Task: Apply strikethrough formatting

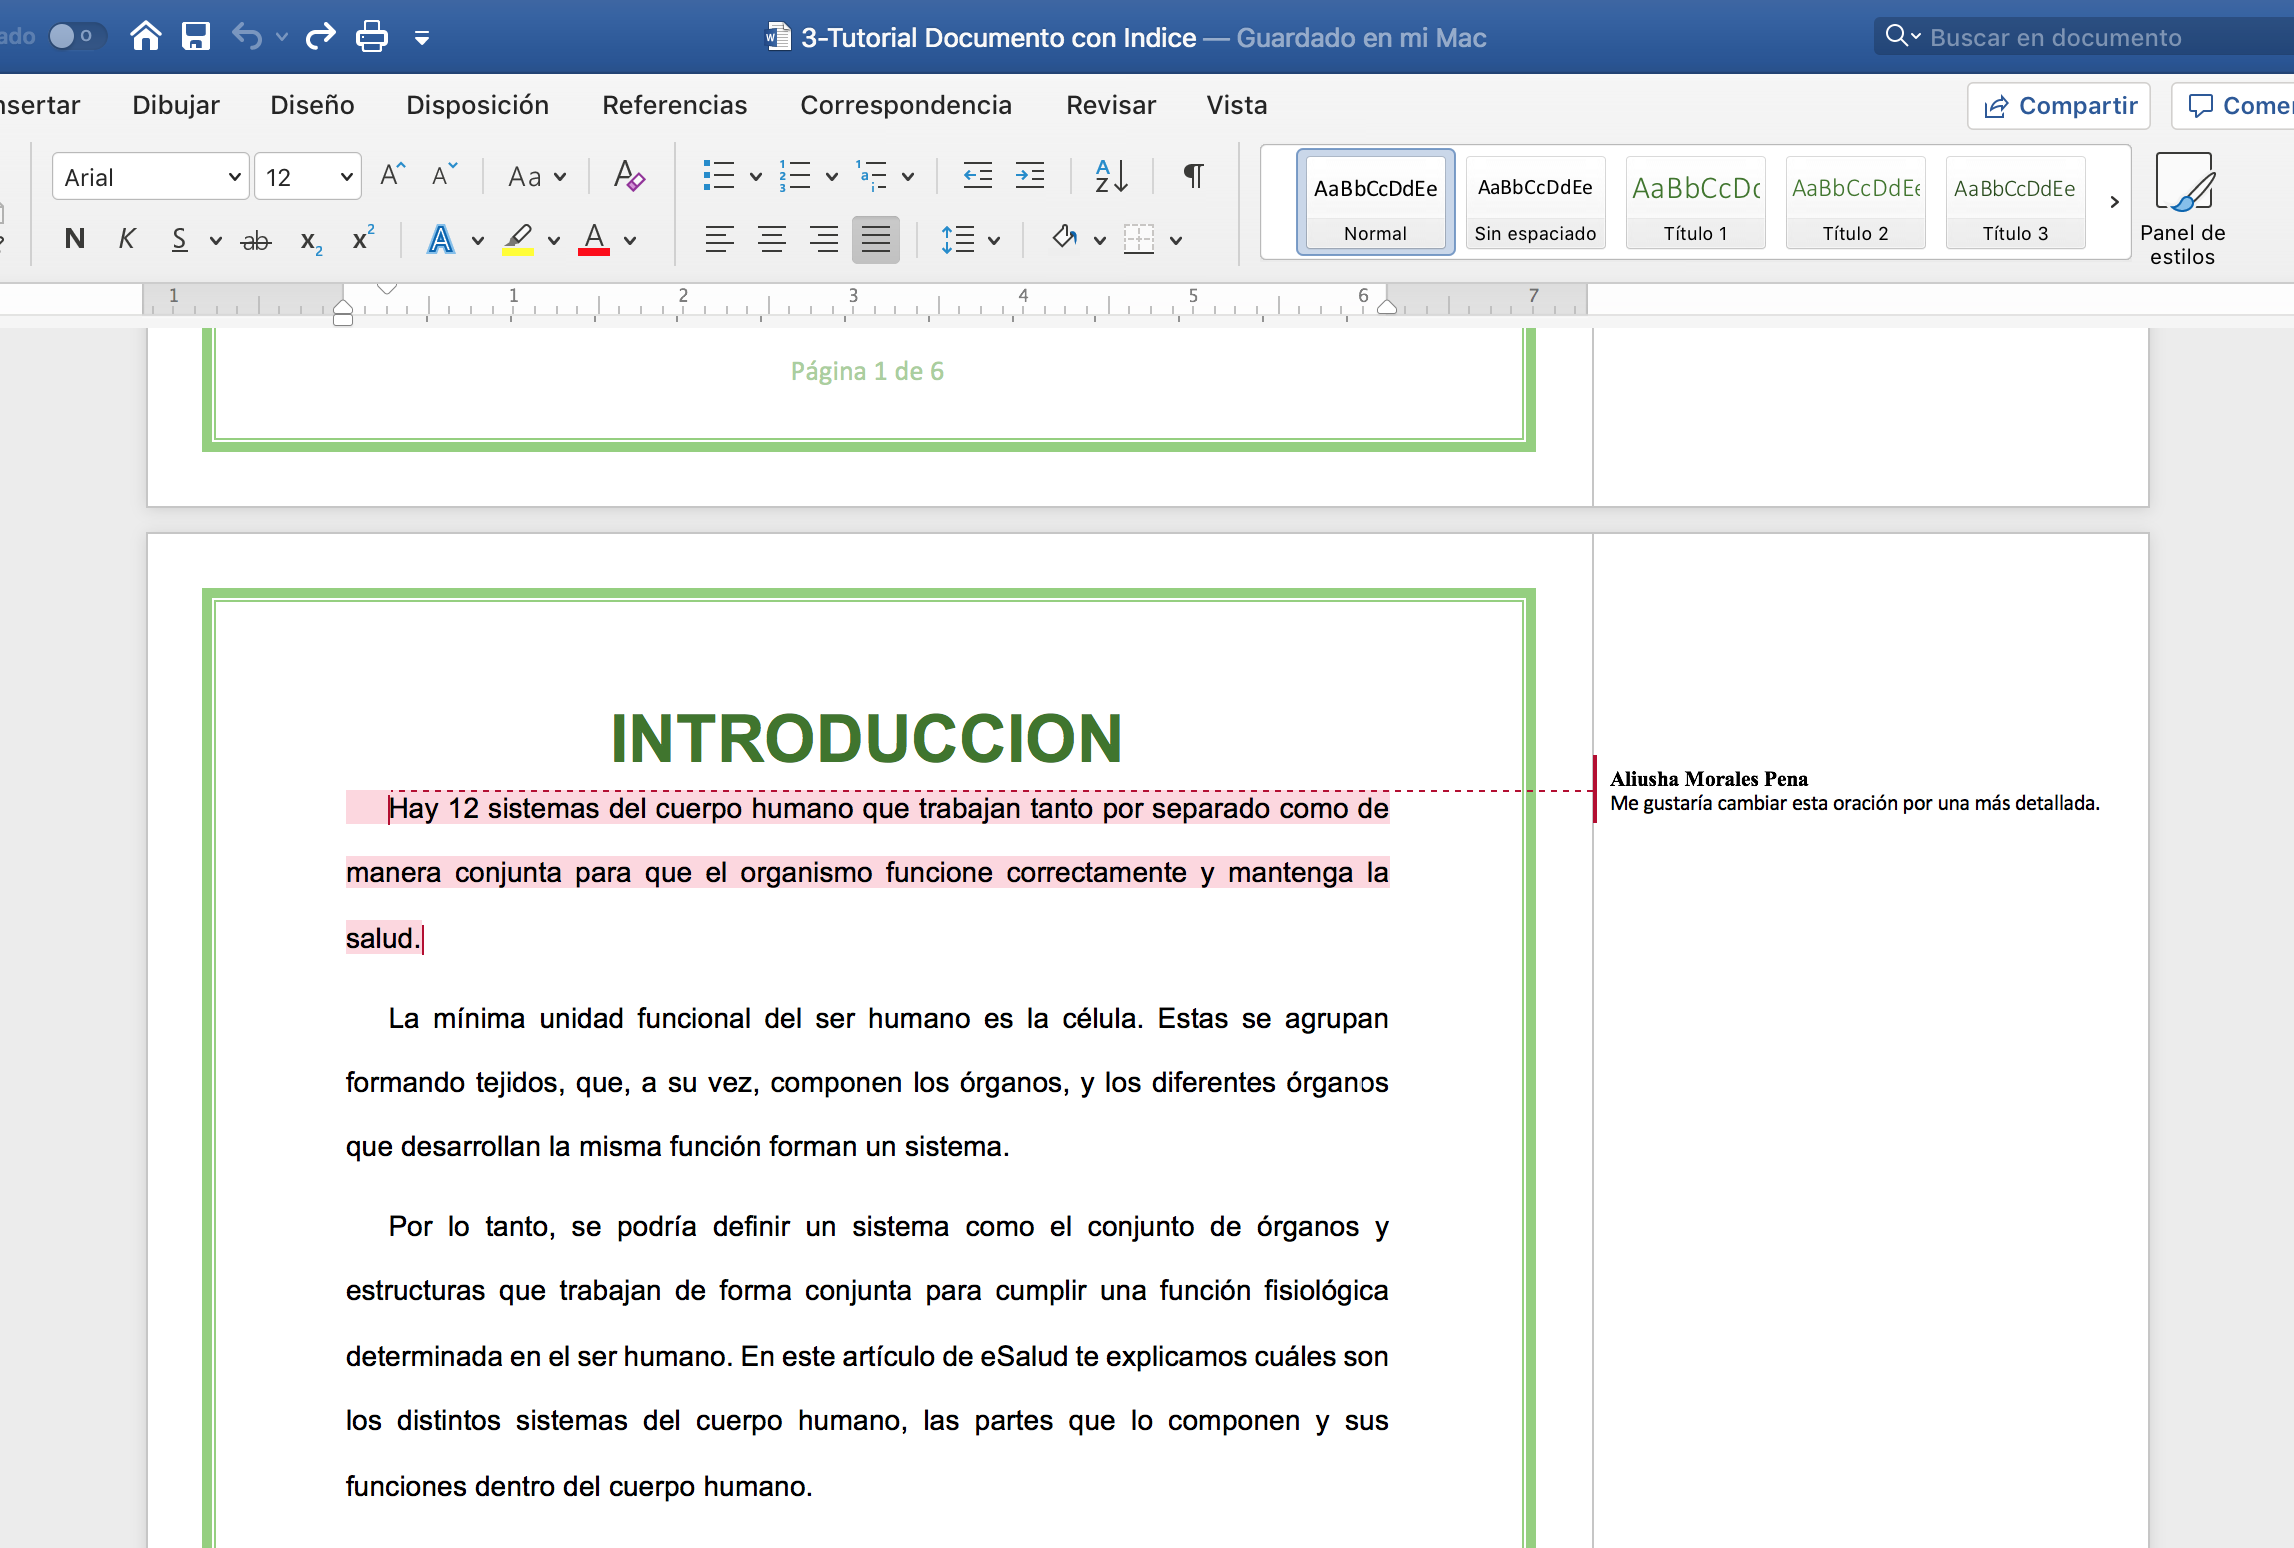Action: click(256, 240)
